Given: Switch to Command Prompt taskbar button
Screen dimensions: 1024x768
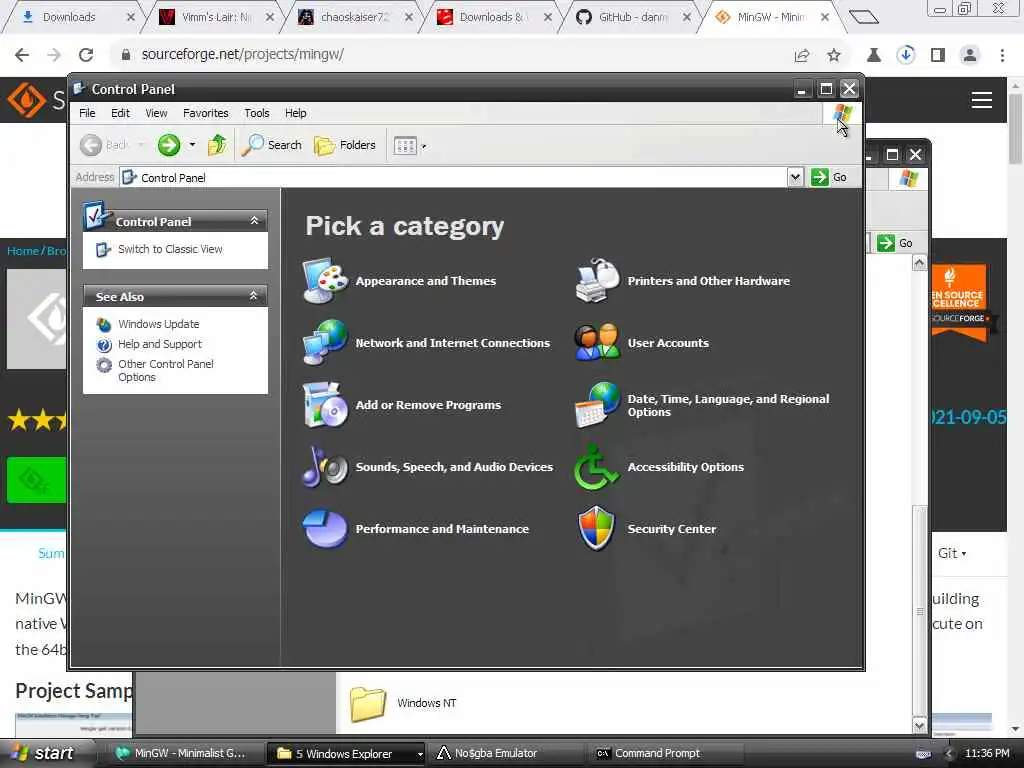Looking at the screenshot, I should tap(663, 753).
